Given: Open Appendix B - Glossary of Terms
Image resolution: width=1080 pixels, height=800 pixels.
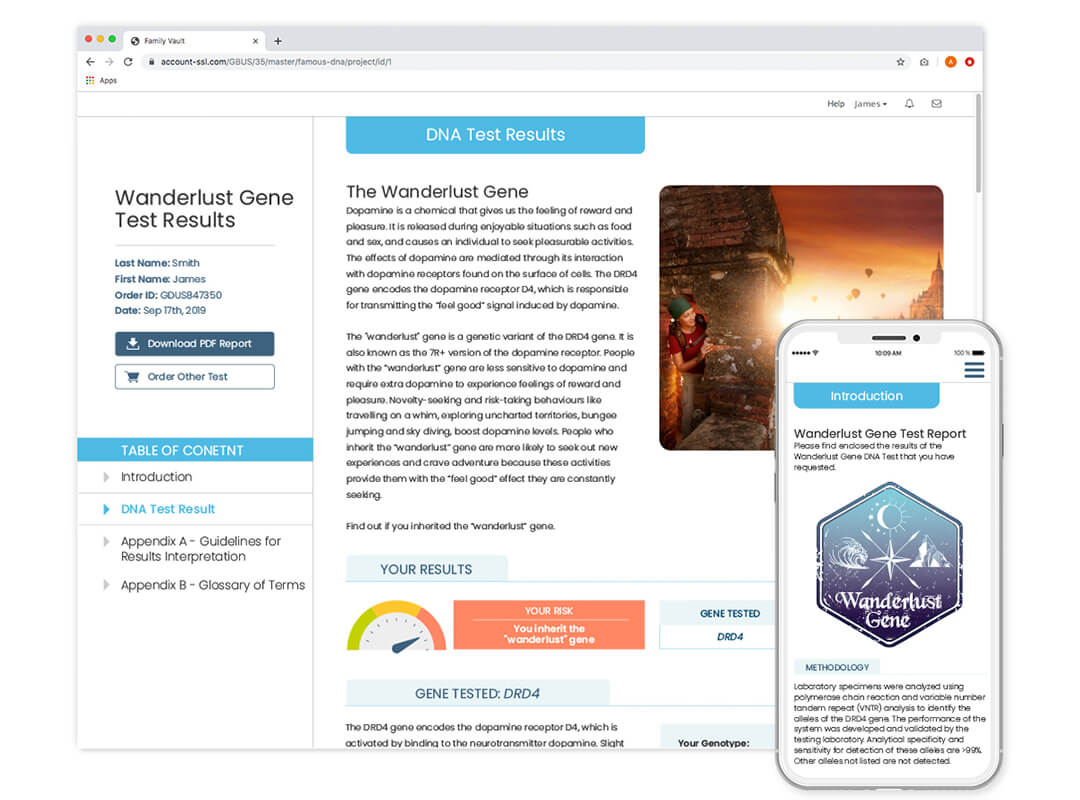Looking at the screenshot, I should 213,585.
